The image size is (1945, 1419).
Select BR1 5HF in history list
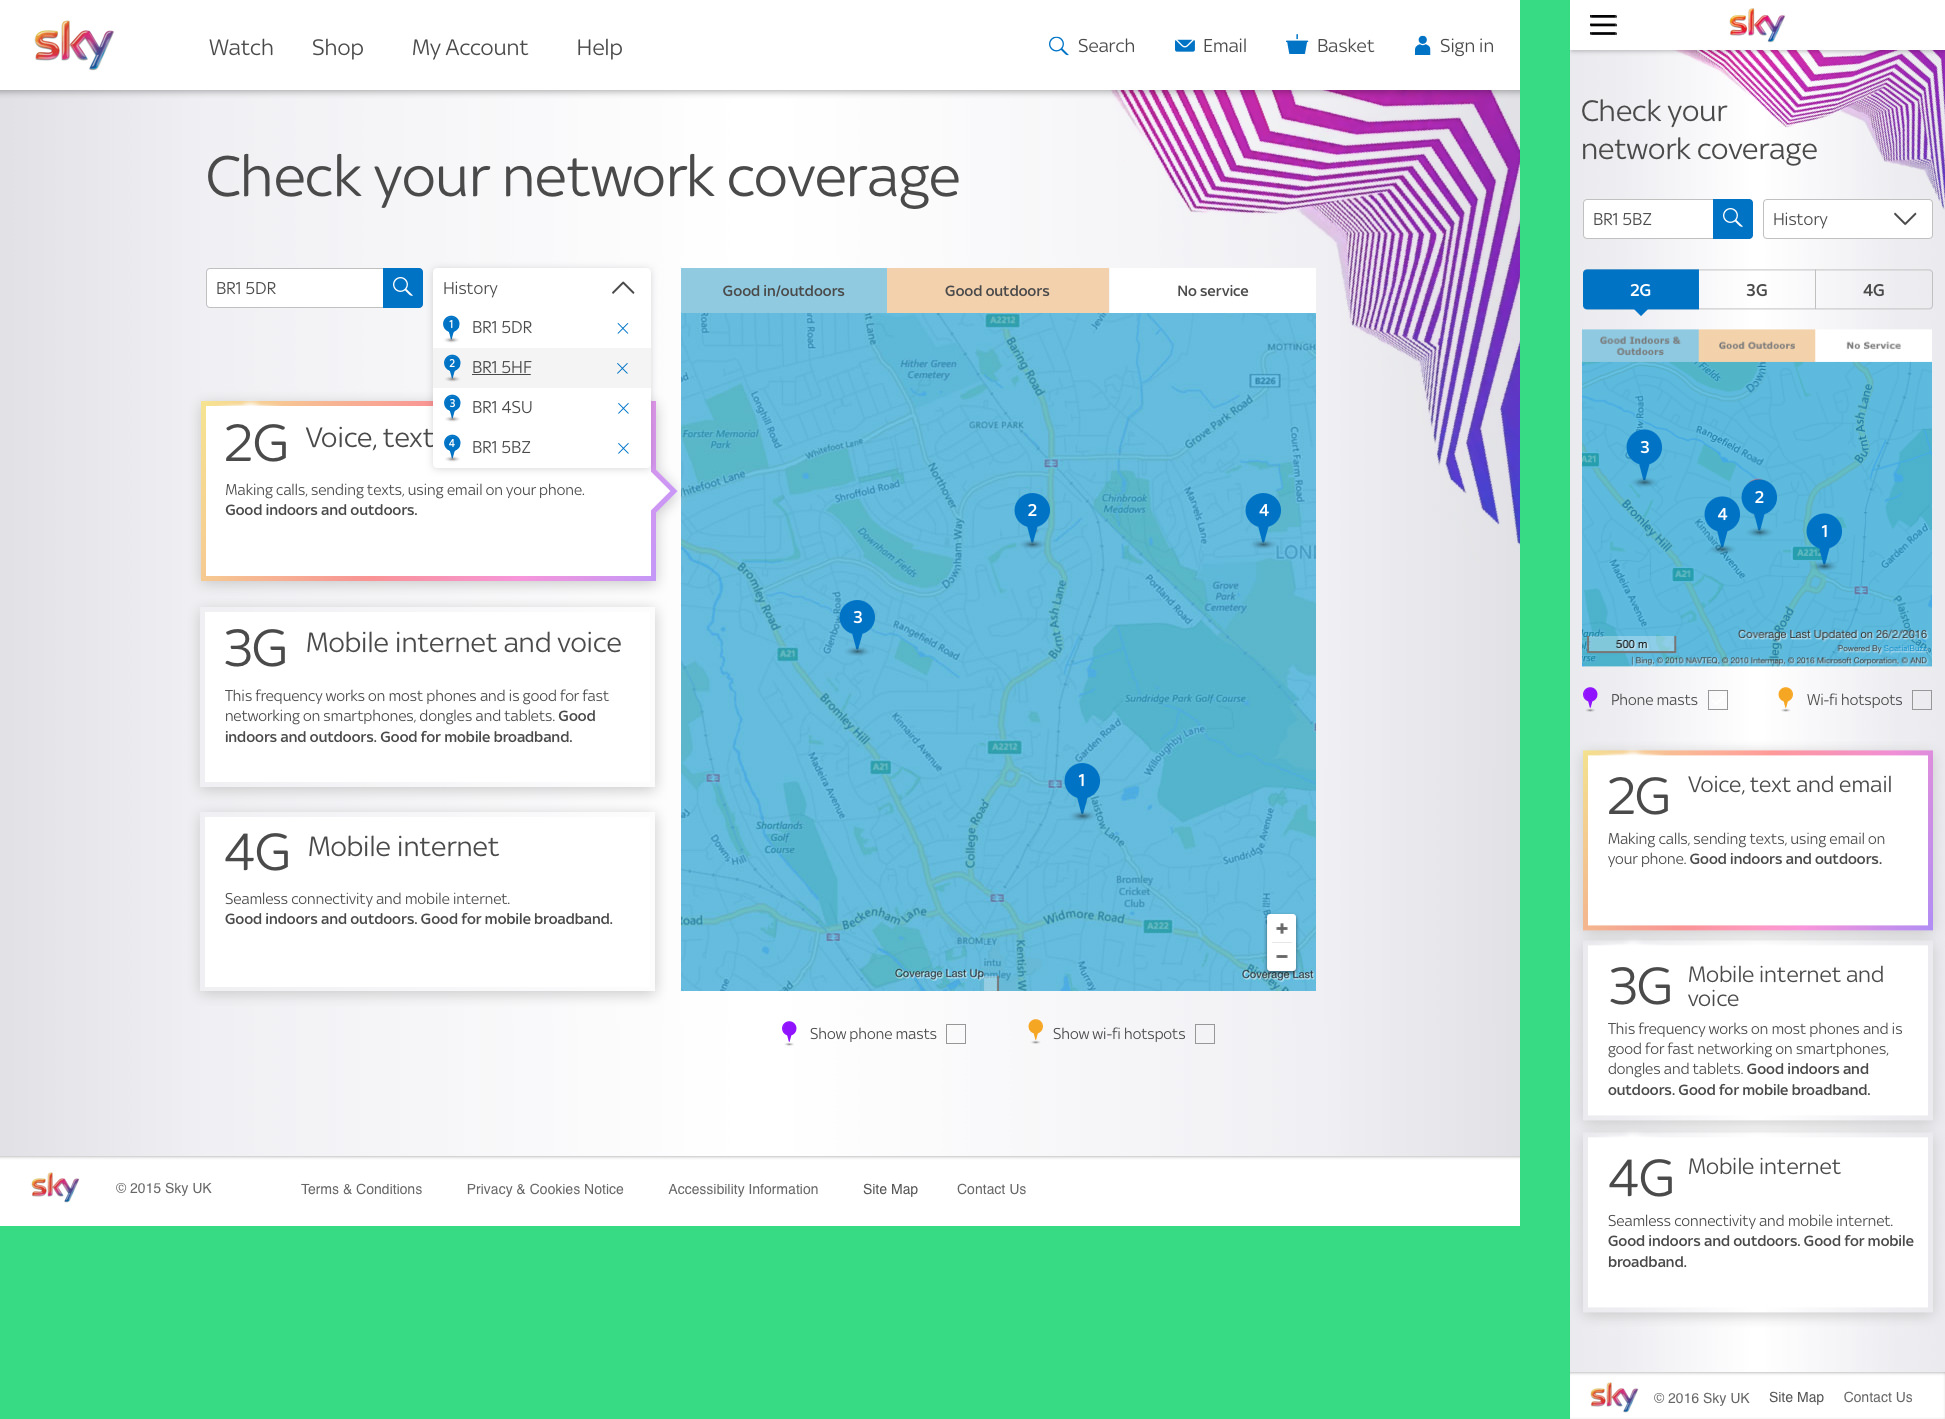(502, 368)
